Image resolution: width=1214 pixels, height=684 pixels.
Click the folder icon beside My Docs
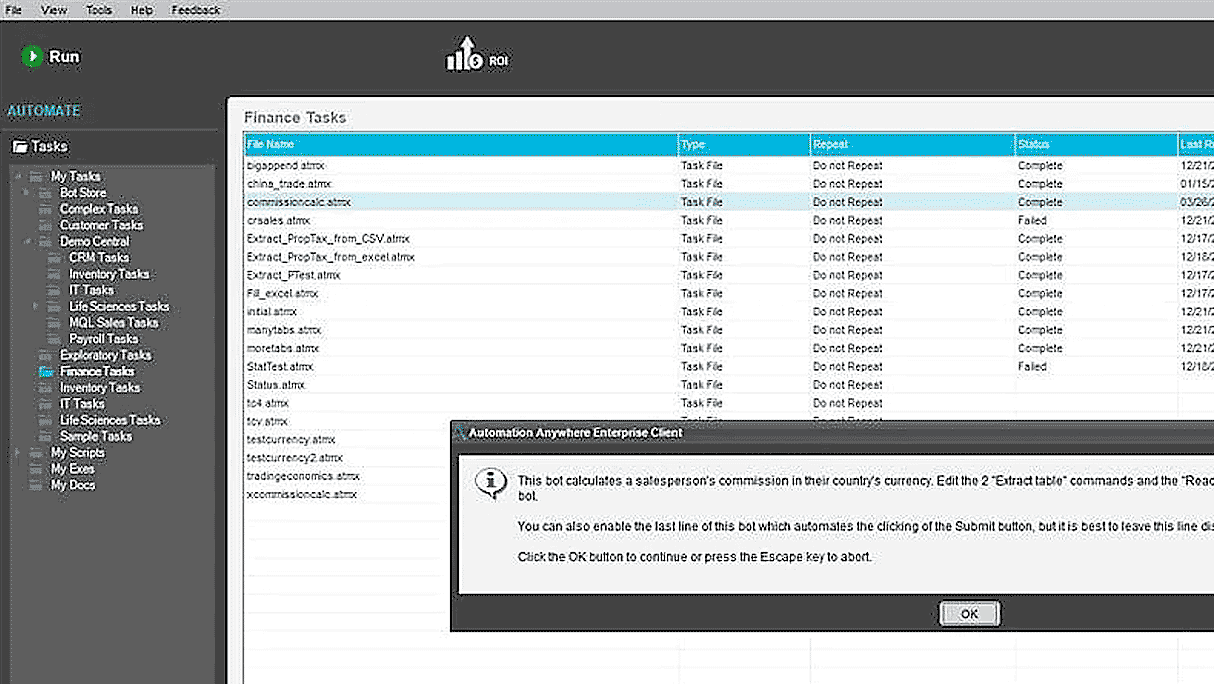tap(36, 485)
